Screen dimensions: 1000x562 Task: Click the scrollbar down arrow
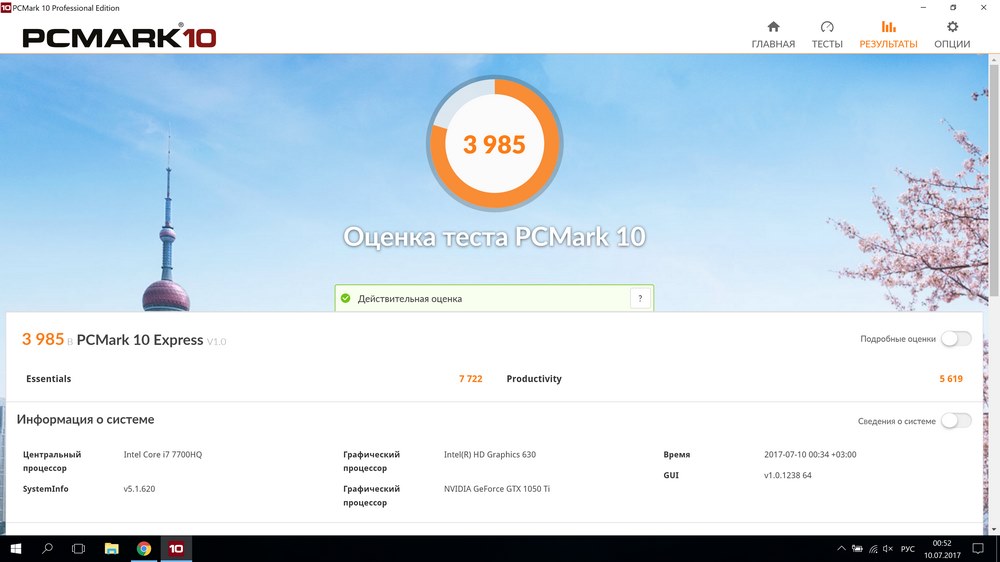994,530
